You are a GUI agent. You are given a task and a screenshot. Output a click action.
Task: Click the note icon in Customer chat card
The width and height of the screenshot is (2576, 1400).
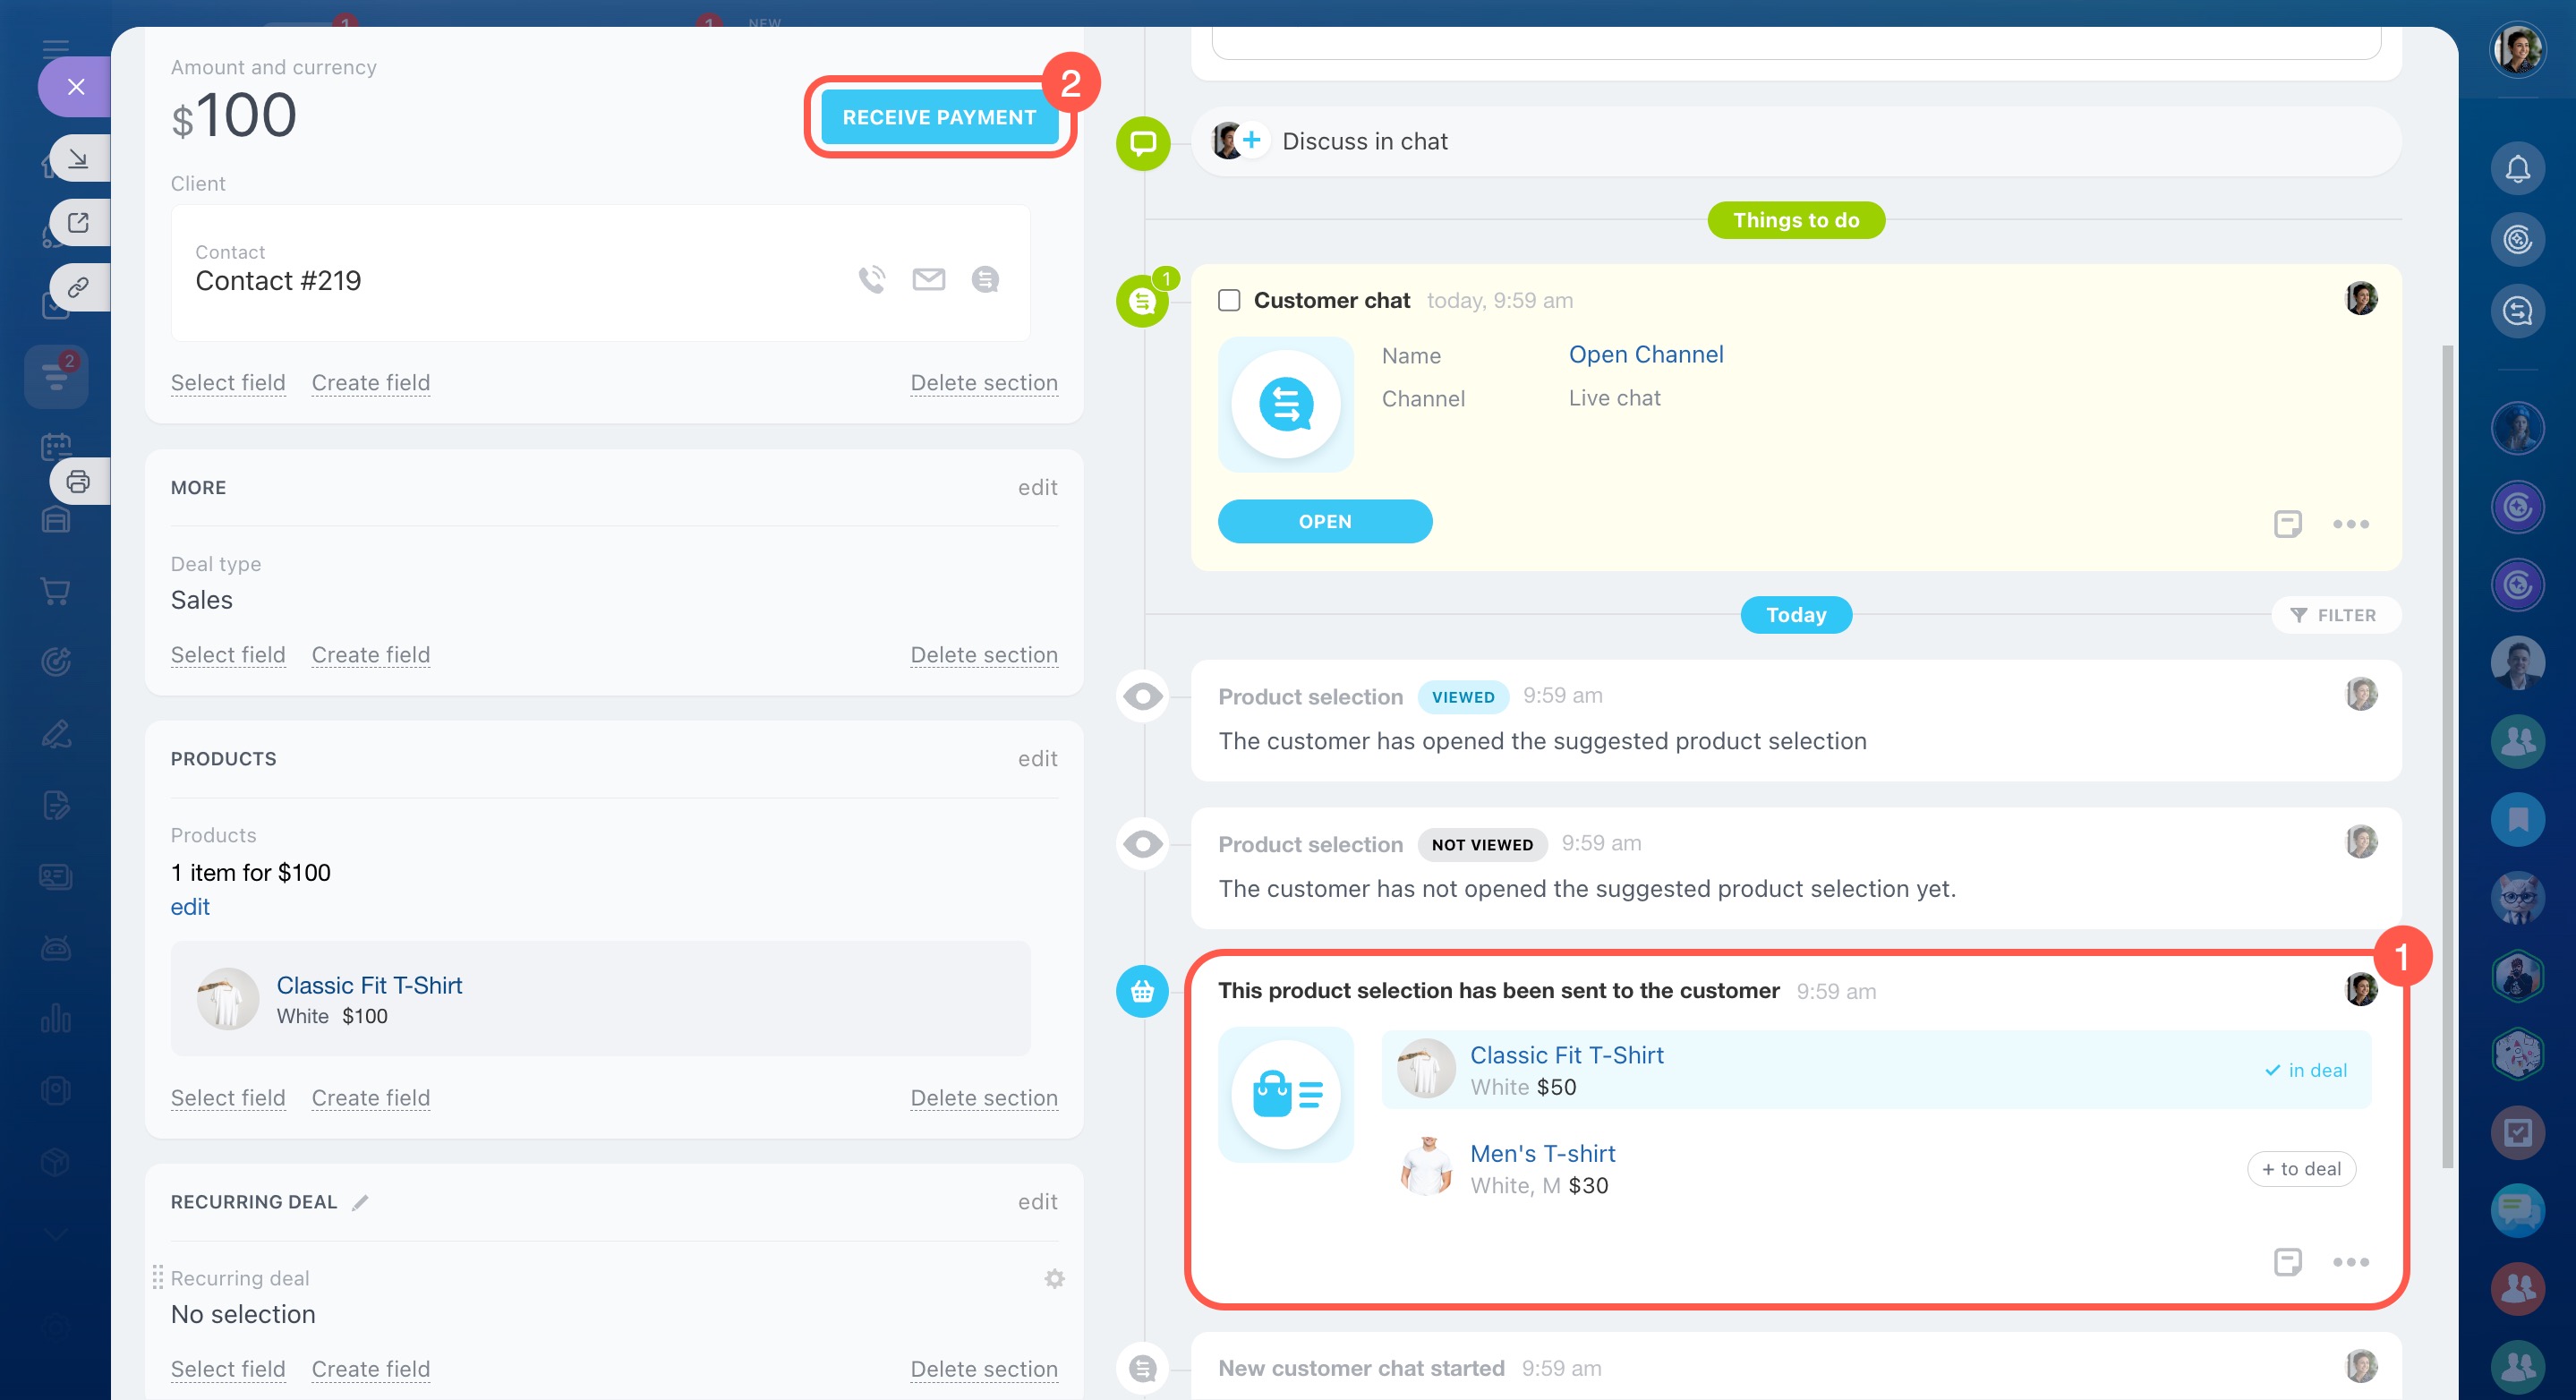point(2287,523)
